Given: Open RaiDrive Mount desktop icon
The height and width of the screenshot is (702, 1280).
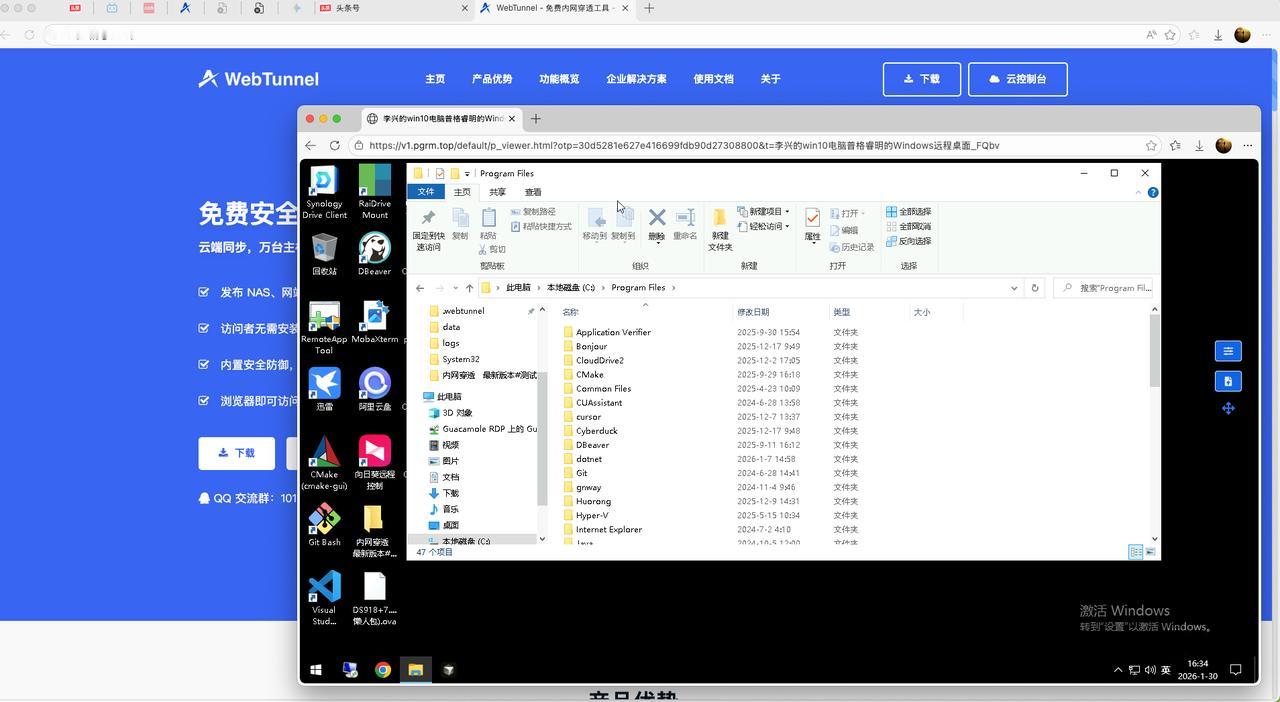Looking at the screenshot, I should (x=375, y=192).
